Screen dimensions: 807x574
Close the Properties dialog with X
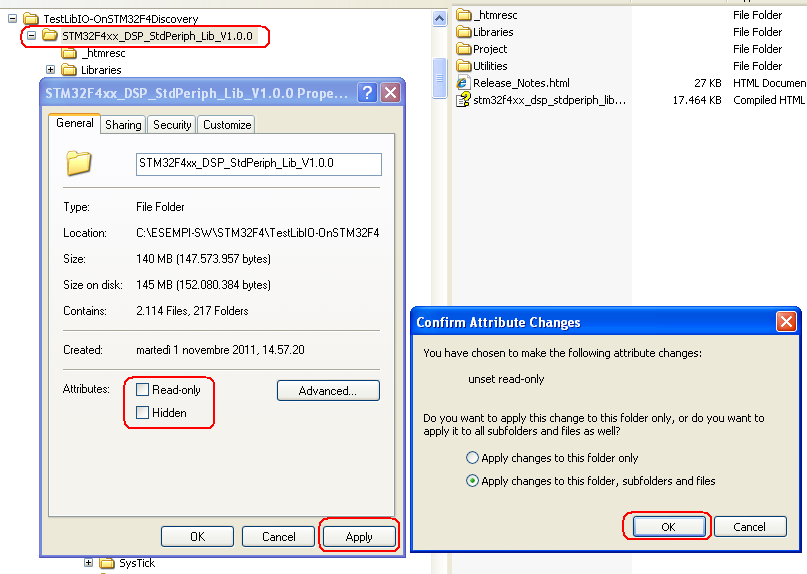[x=391, y=93]
